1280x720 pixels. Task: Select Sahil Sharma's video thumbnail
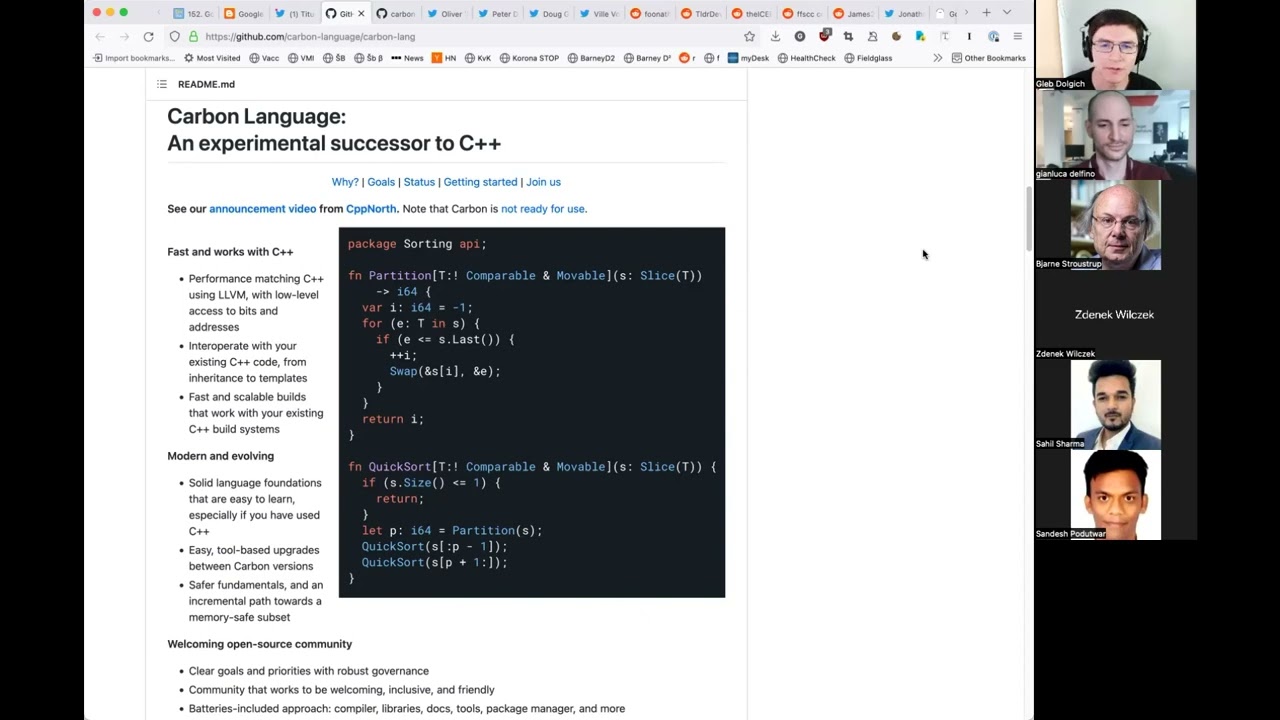[x=1116, y=405]
